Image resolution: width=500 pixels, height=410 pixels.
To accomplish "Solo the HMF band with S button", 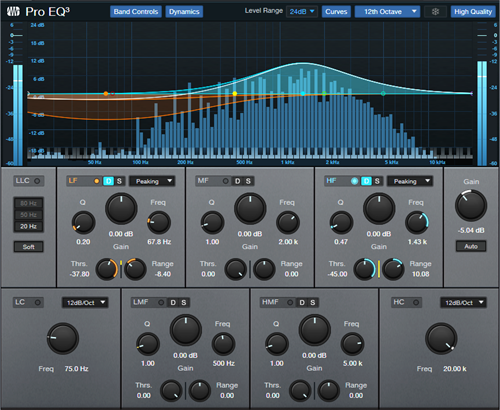I will coord(313,302).
